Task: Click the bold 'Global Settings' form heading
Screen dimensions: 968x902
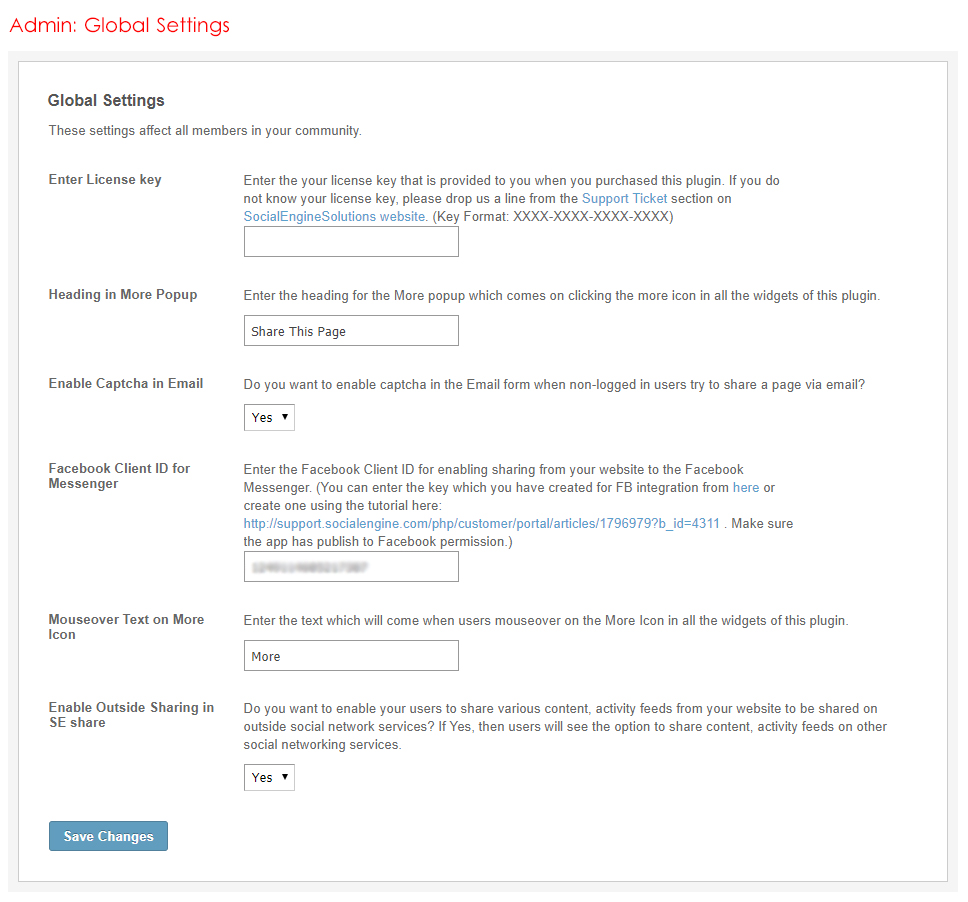Action: [106, 101]
